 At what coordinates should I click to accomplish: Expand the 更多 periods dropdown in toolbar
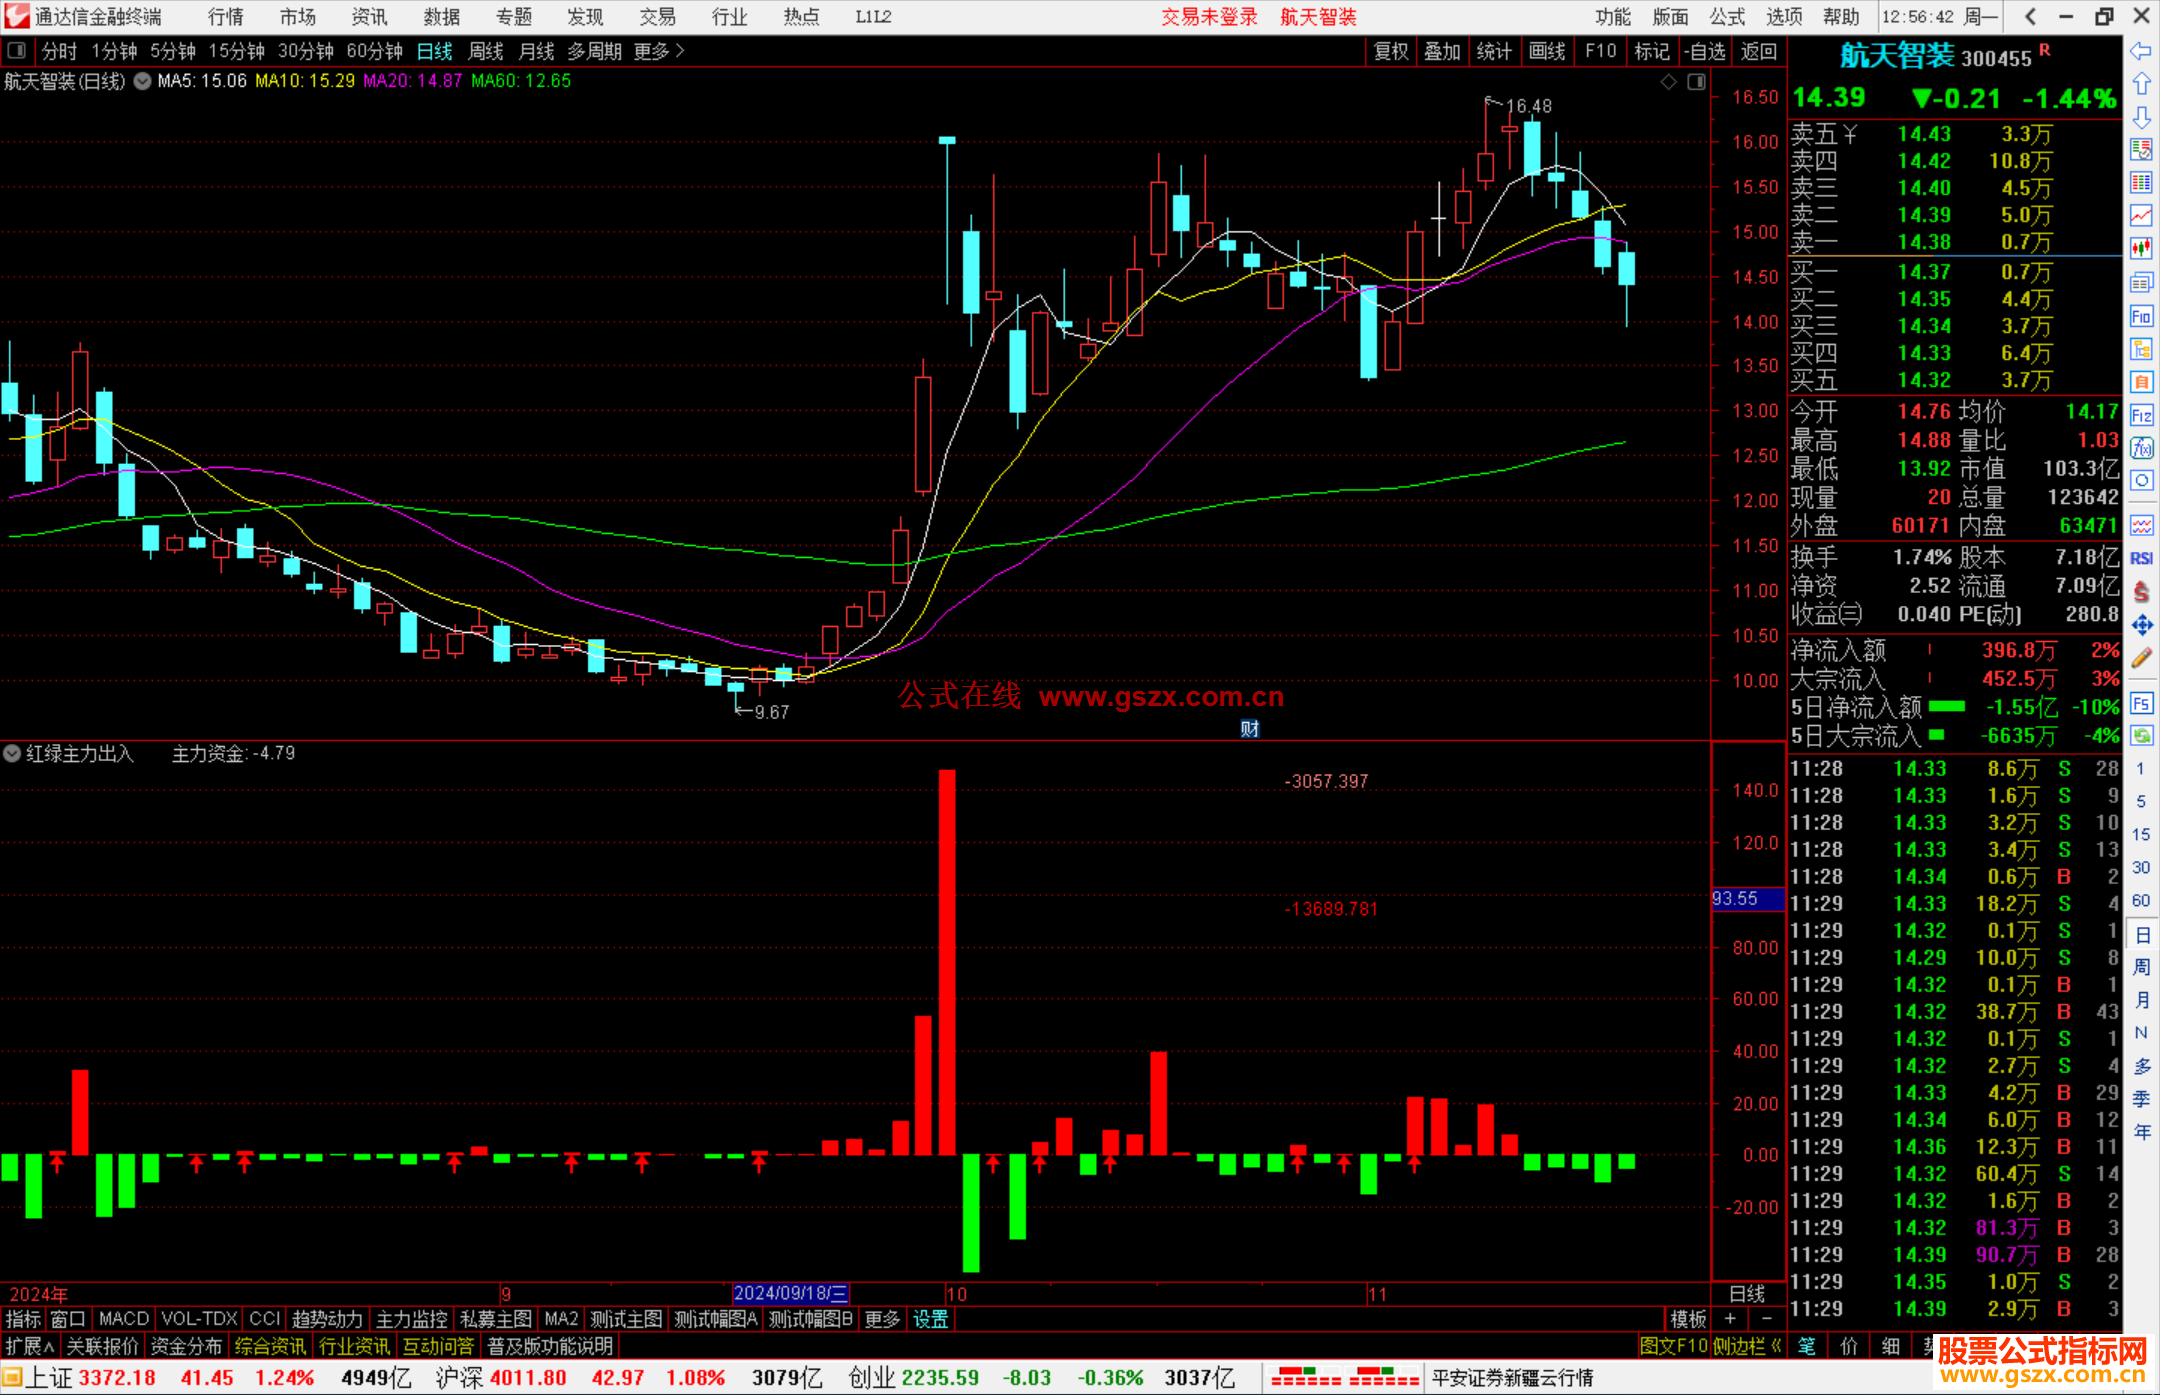[659, 51]
